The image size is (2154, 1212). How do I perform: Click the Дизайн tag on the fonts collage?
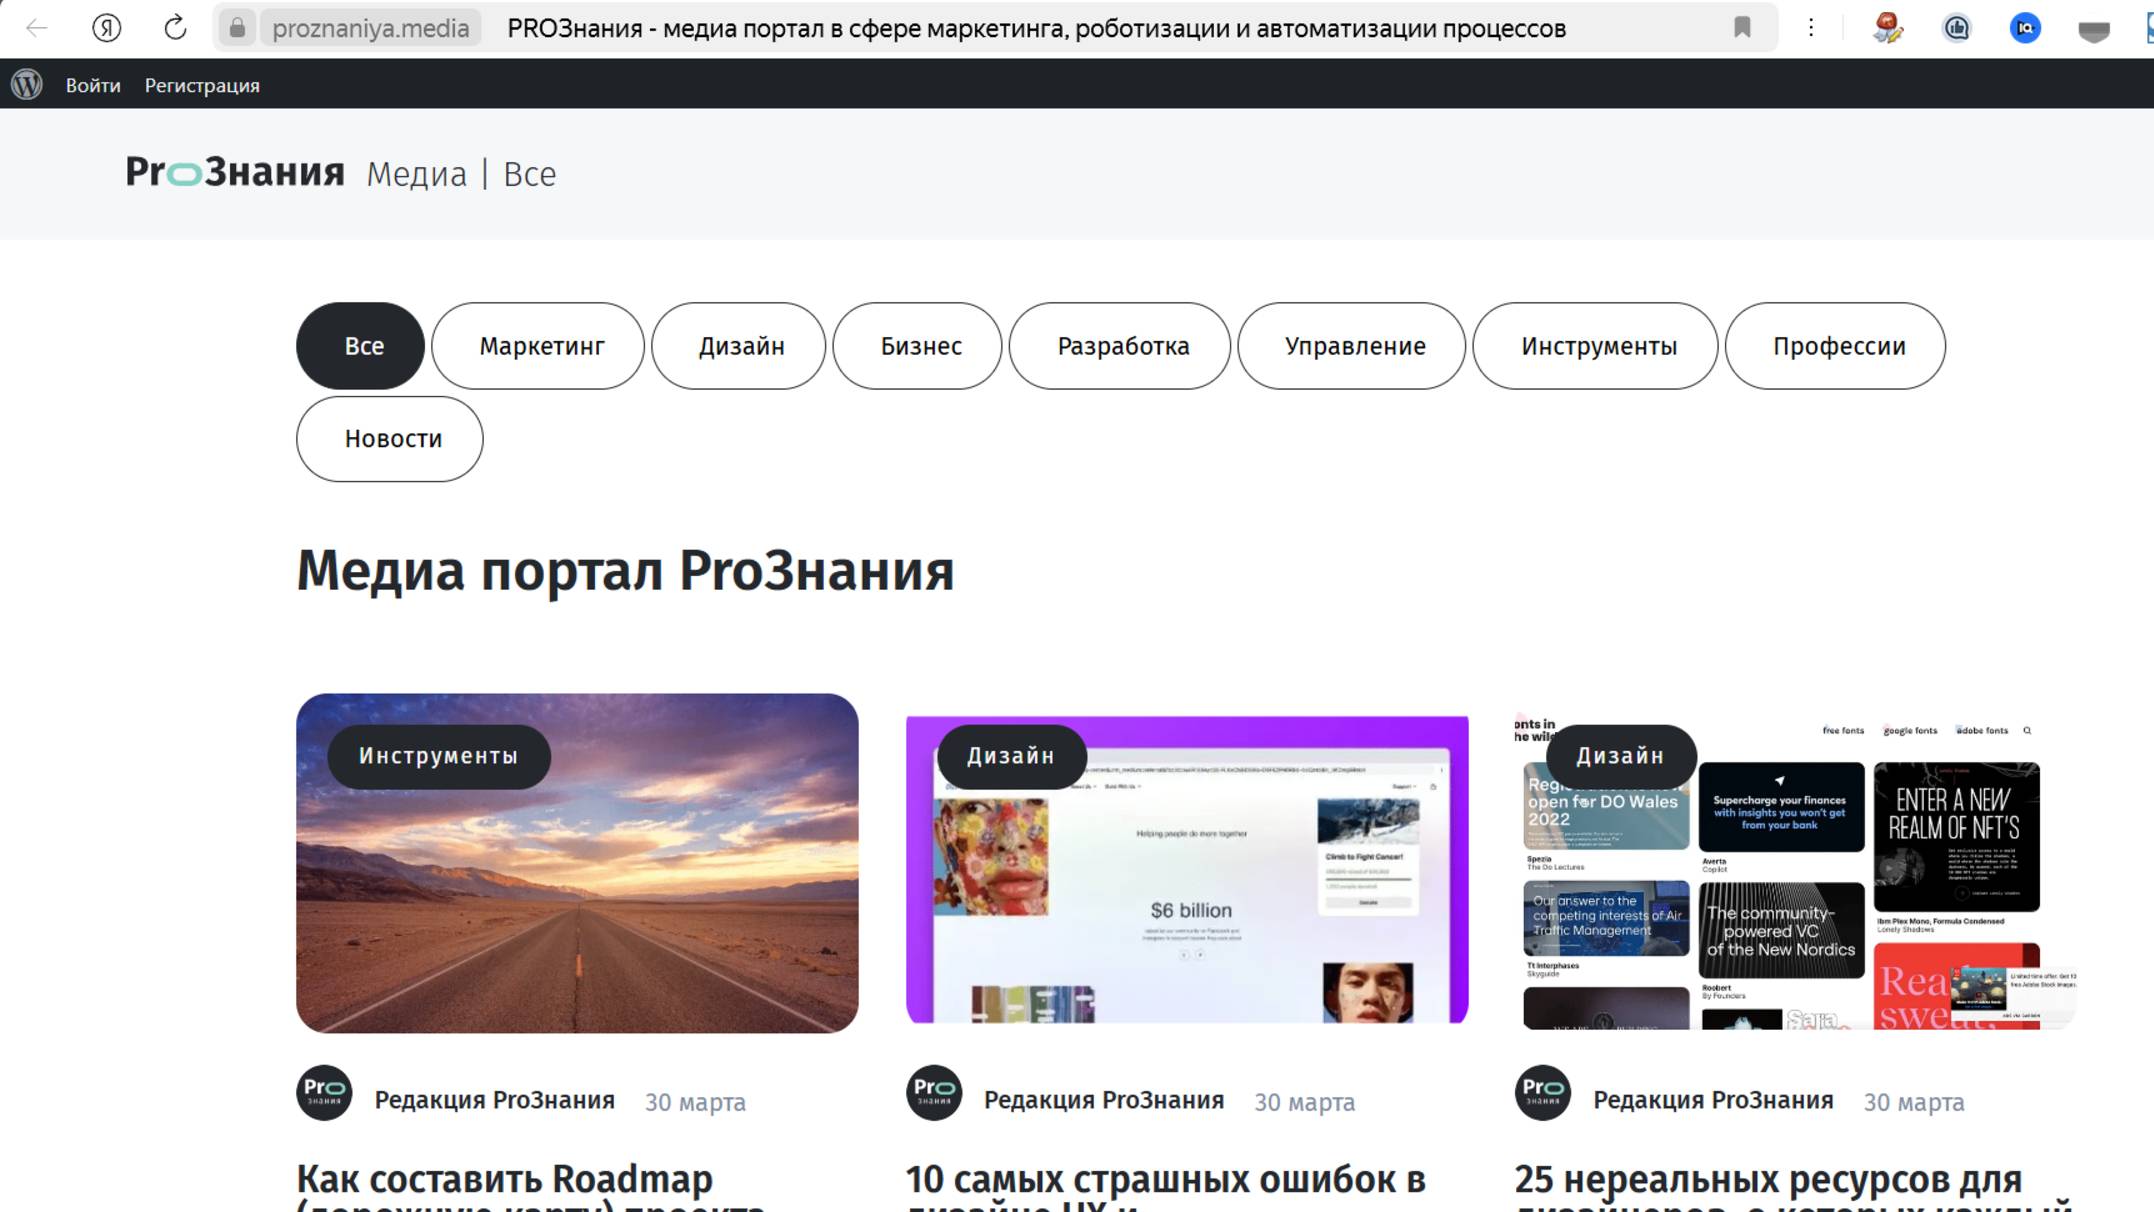click(x=1621, y=756)
